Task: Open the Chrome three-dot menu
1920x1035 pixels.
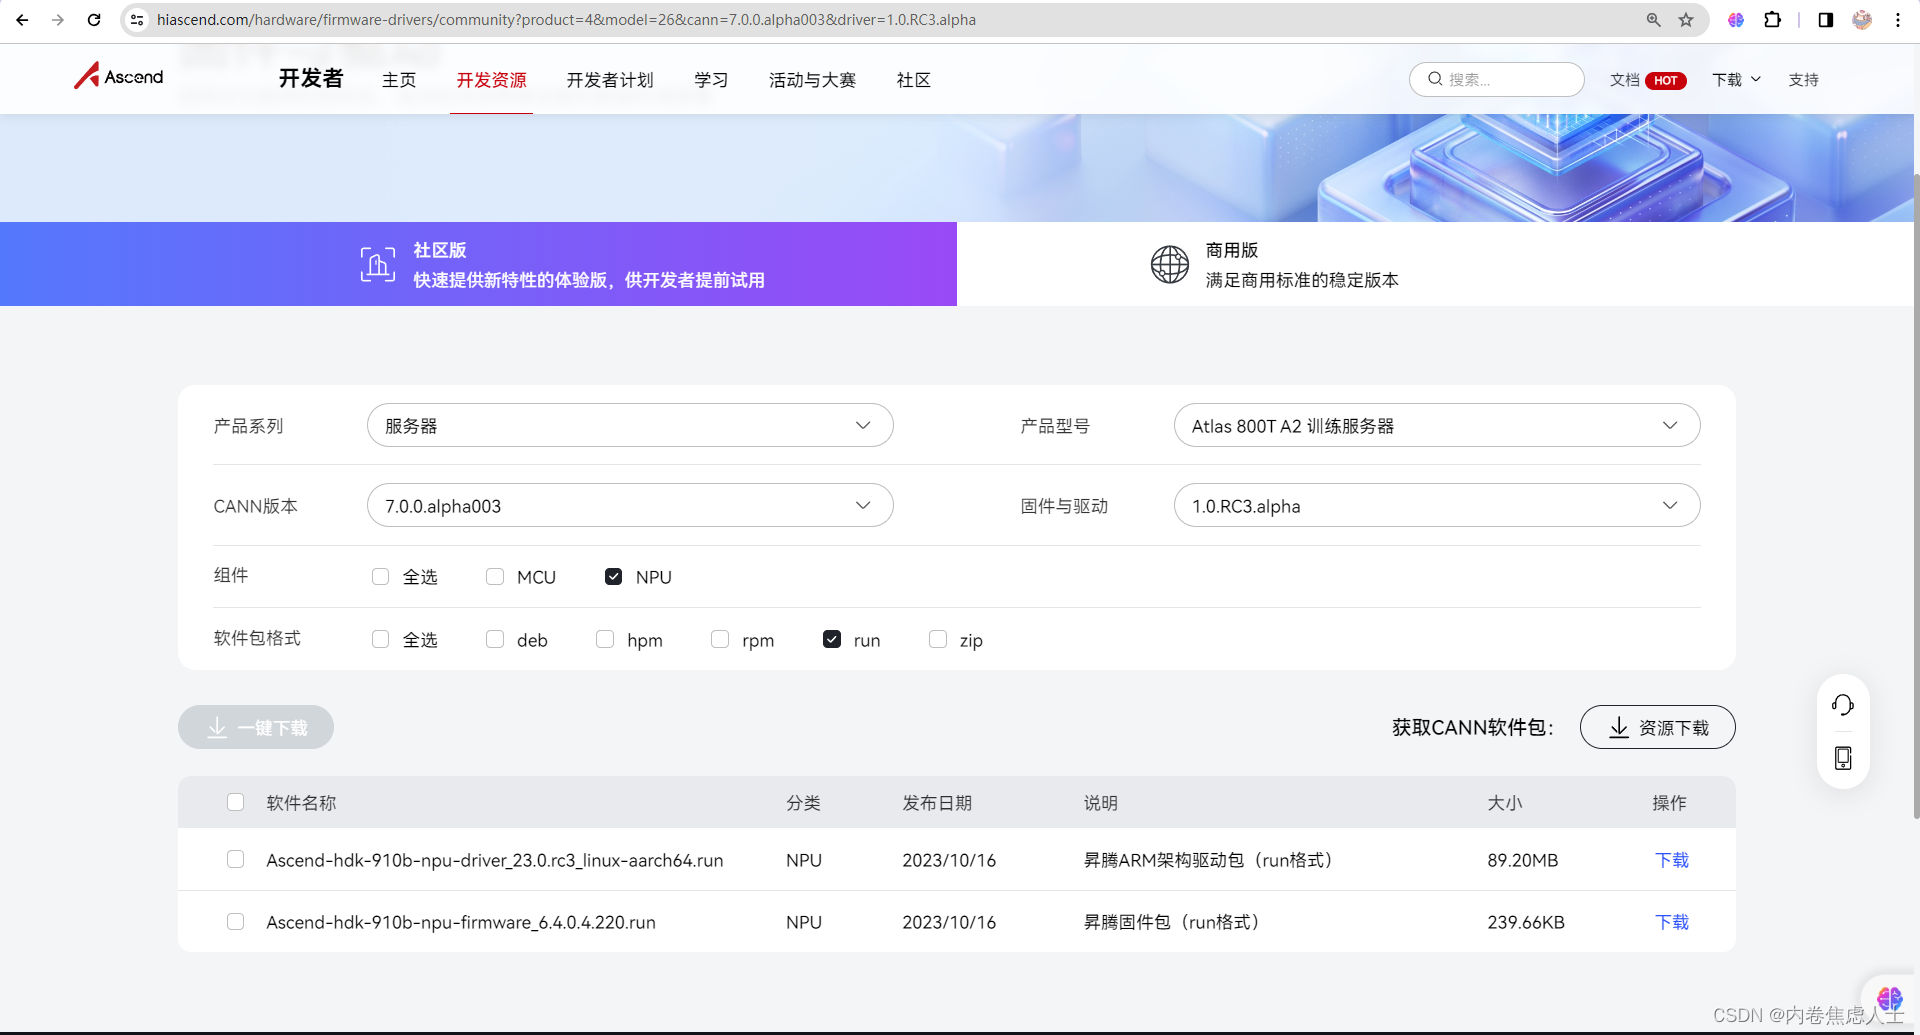Action: (x=1898, y=20)
